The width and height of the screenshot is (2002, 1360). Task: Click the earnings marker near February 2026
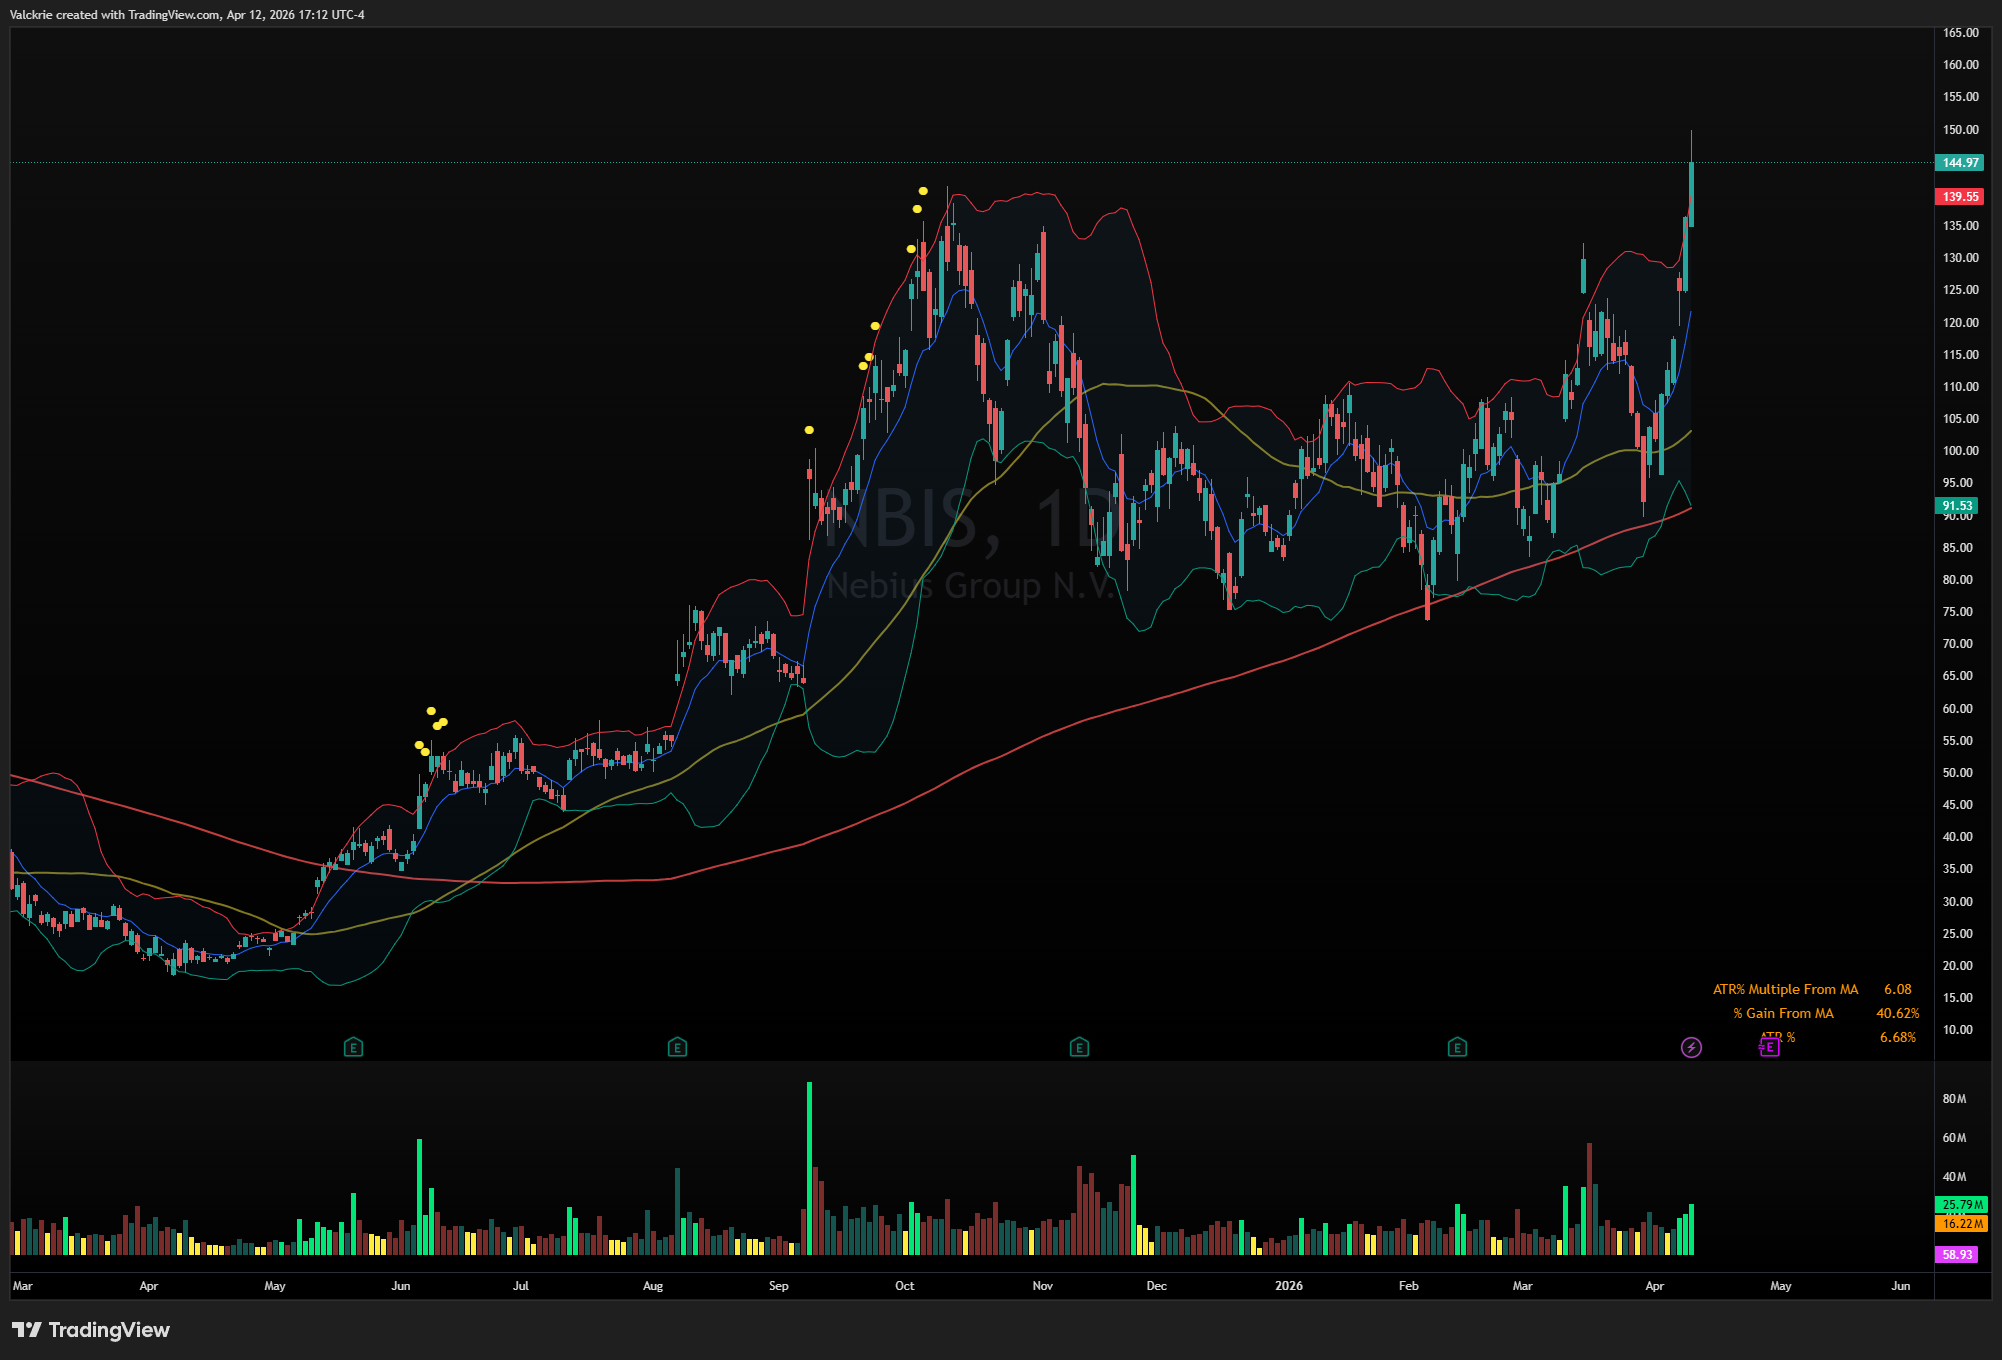[1457, 1047]
